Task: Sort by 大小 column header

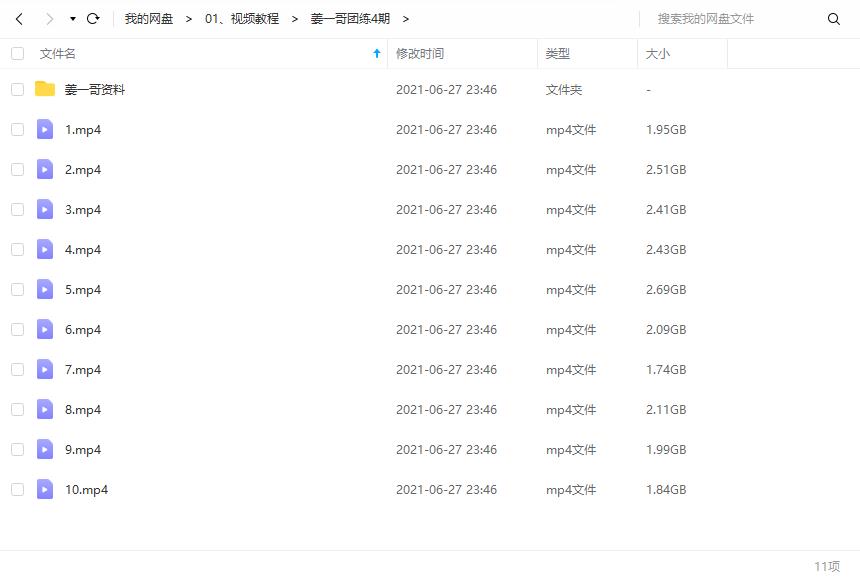Action: pos(658,54)
